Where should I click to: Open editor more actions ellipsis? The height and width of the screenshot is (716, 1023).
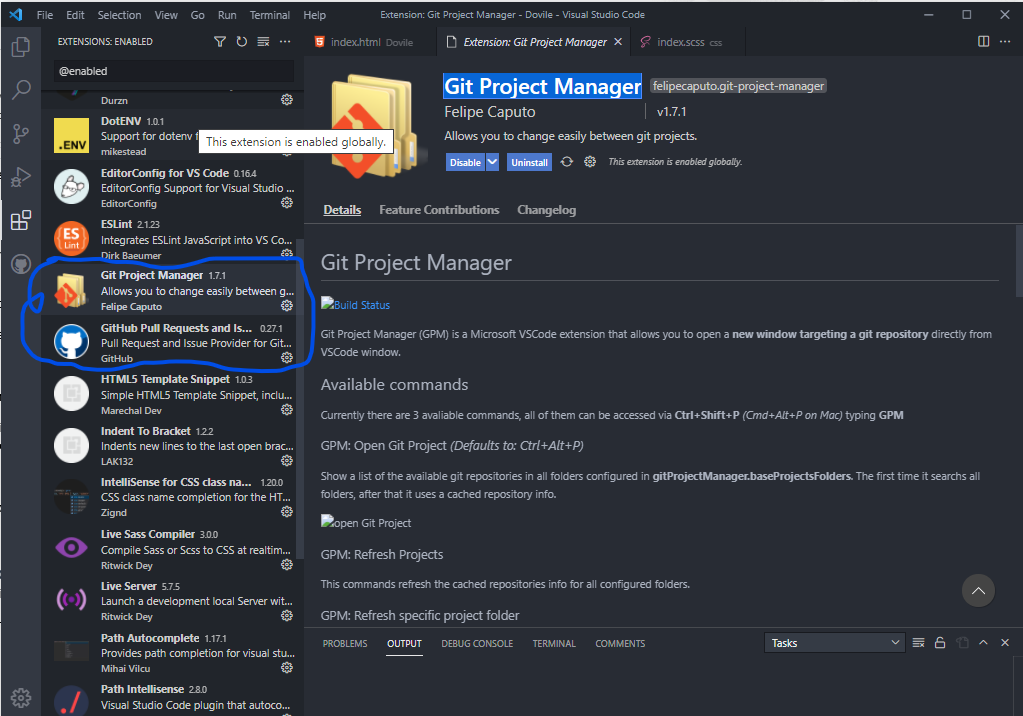click(x=1005, y=42)
